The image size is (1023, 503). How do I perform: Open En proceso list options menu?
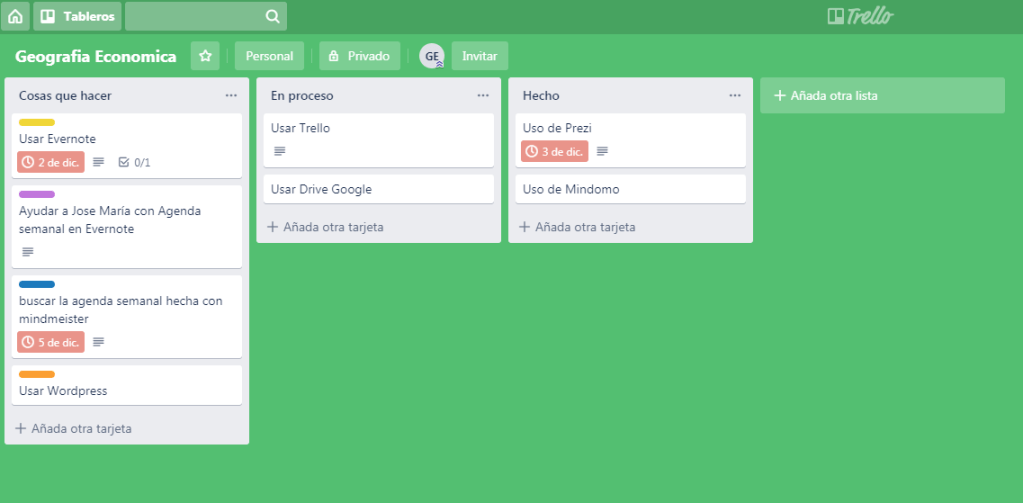483,95
